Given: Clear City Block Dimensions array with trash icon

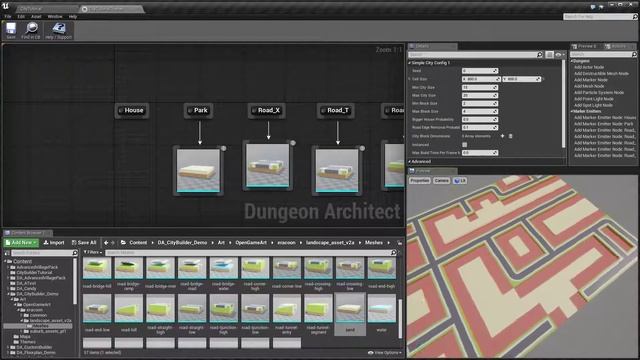Looking at the screenshot, I should click(510, 136).
